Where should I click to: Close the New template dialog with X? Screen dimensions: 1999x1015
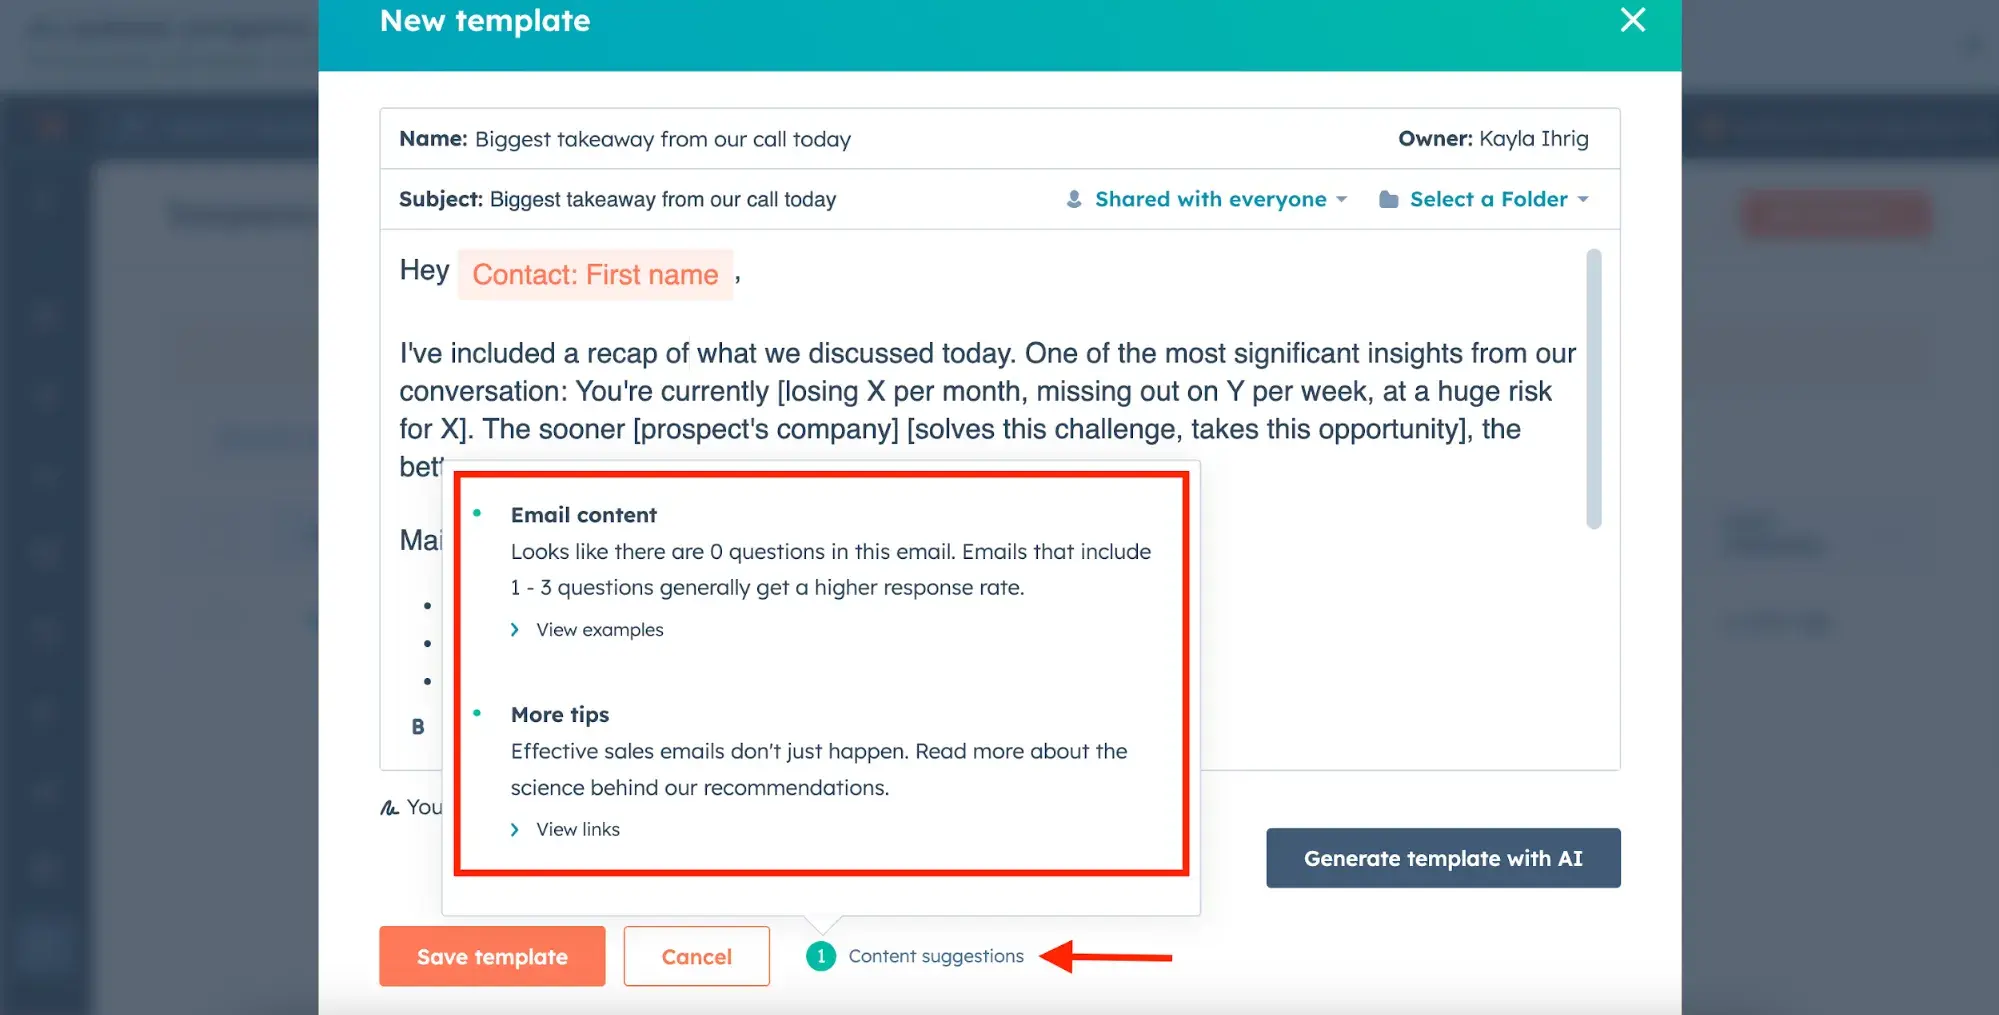pyautogui.click(x=1632, y=20)
